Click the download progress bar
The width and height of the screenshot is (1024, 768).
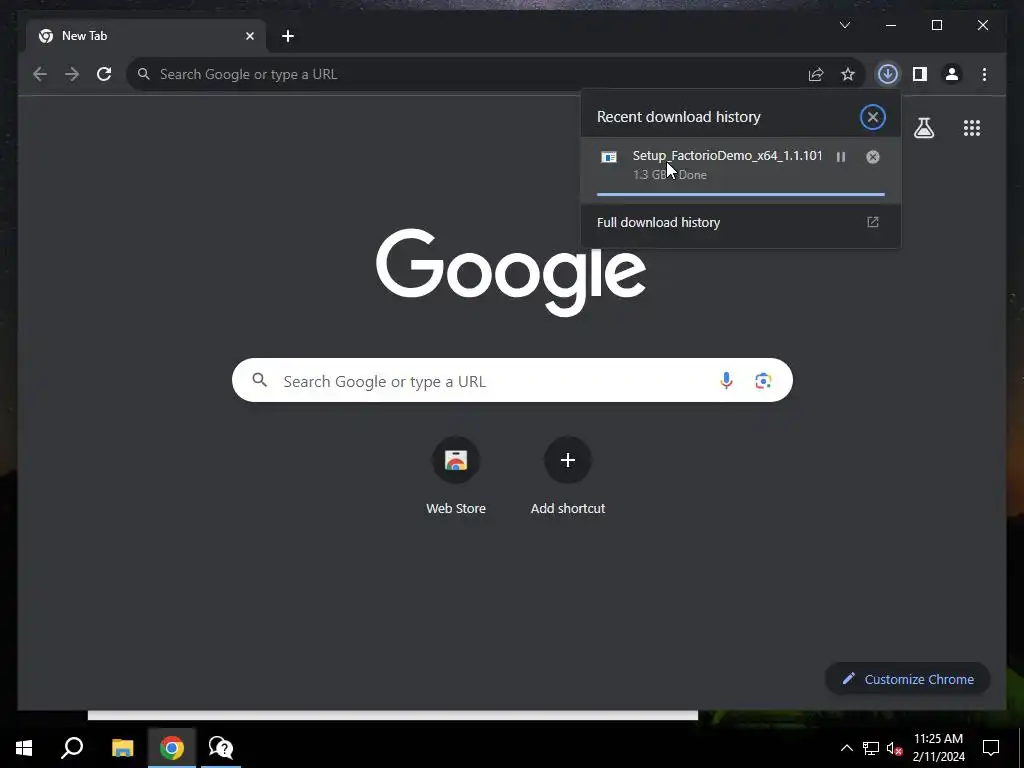[x=741, y=194]
